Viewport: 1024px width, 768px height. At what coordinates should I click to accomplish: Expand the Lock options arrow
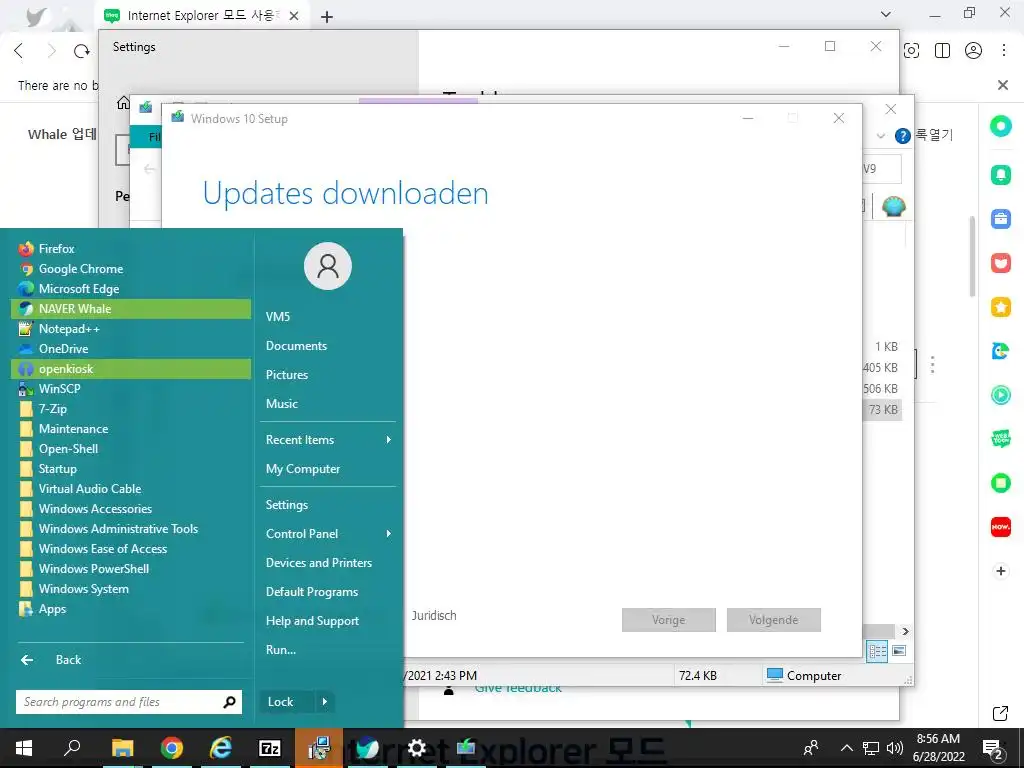click(x=325, y=702)
